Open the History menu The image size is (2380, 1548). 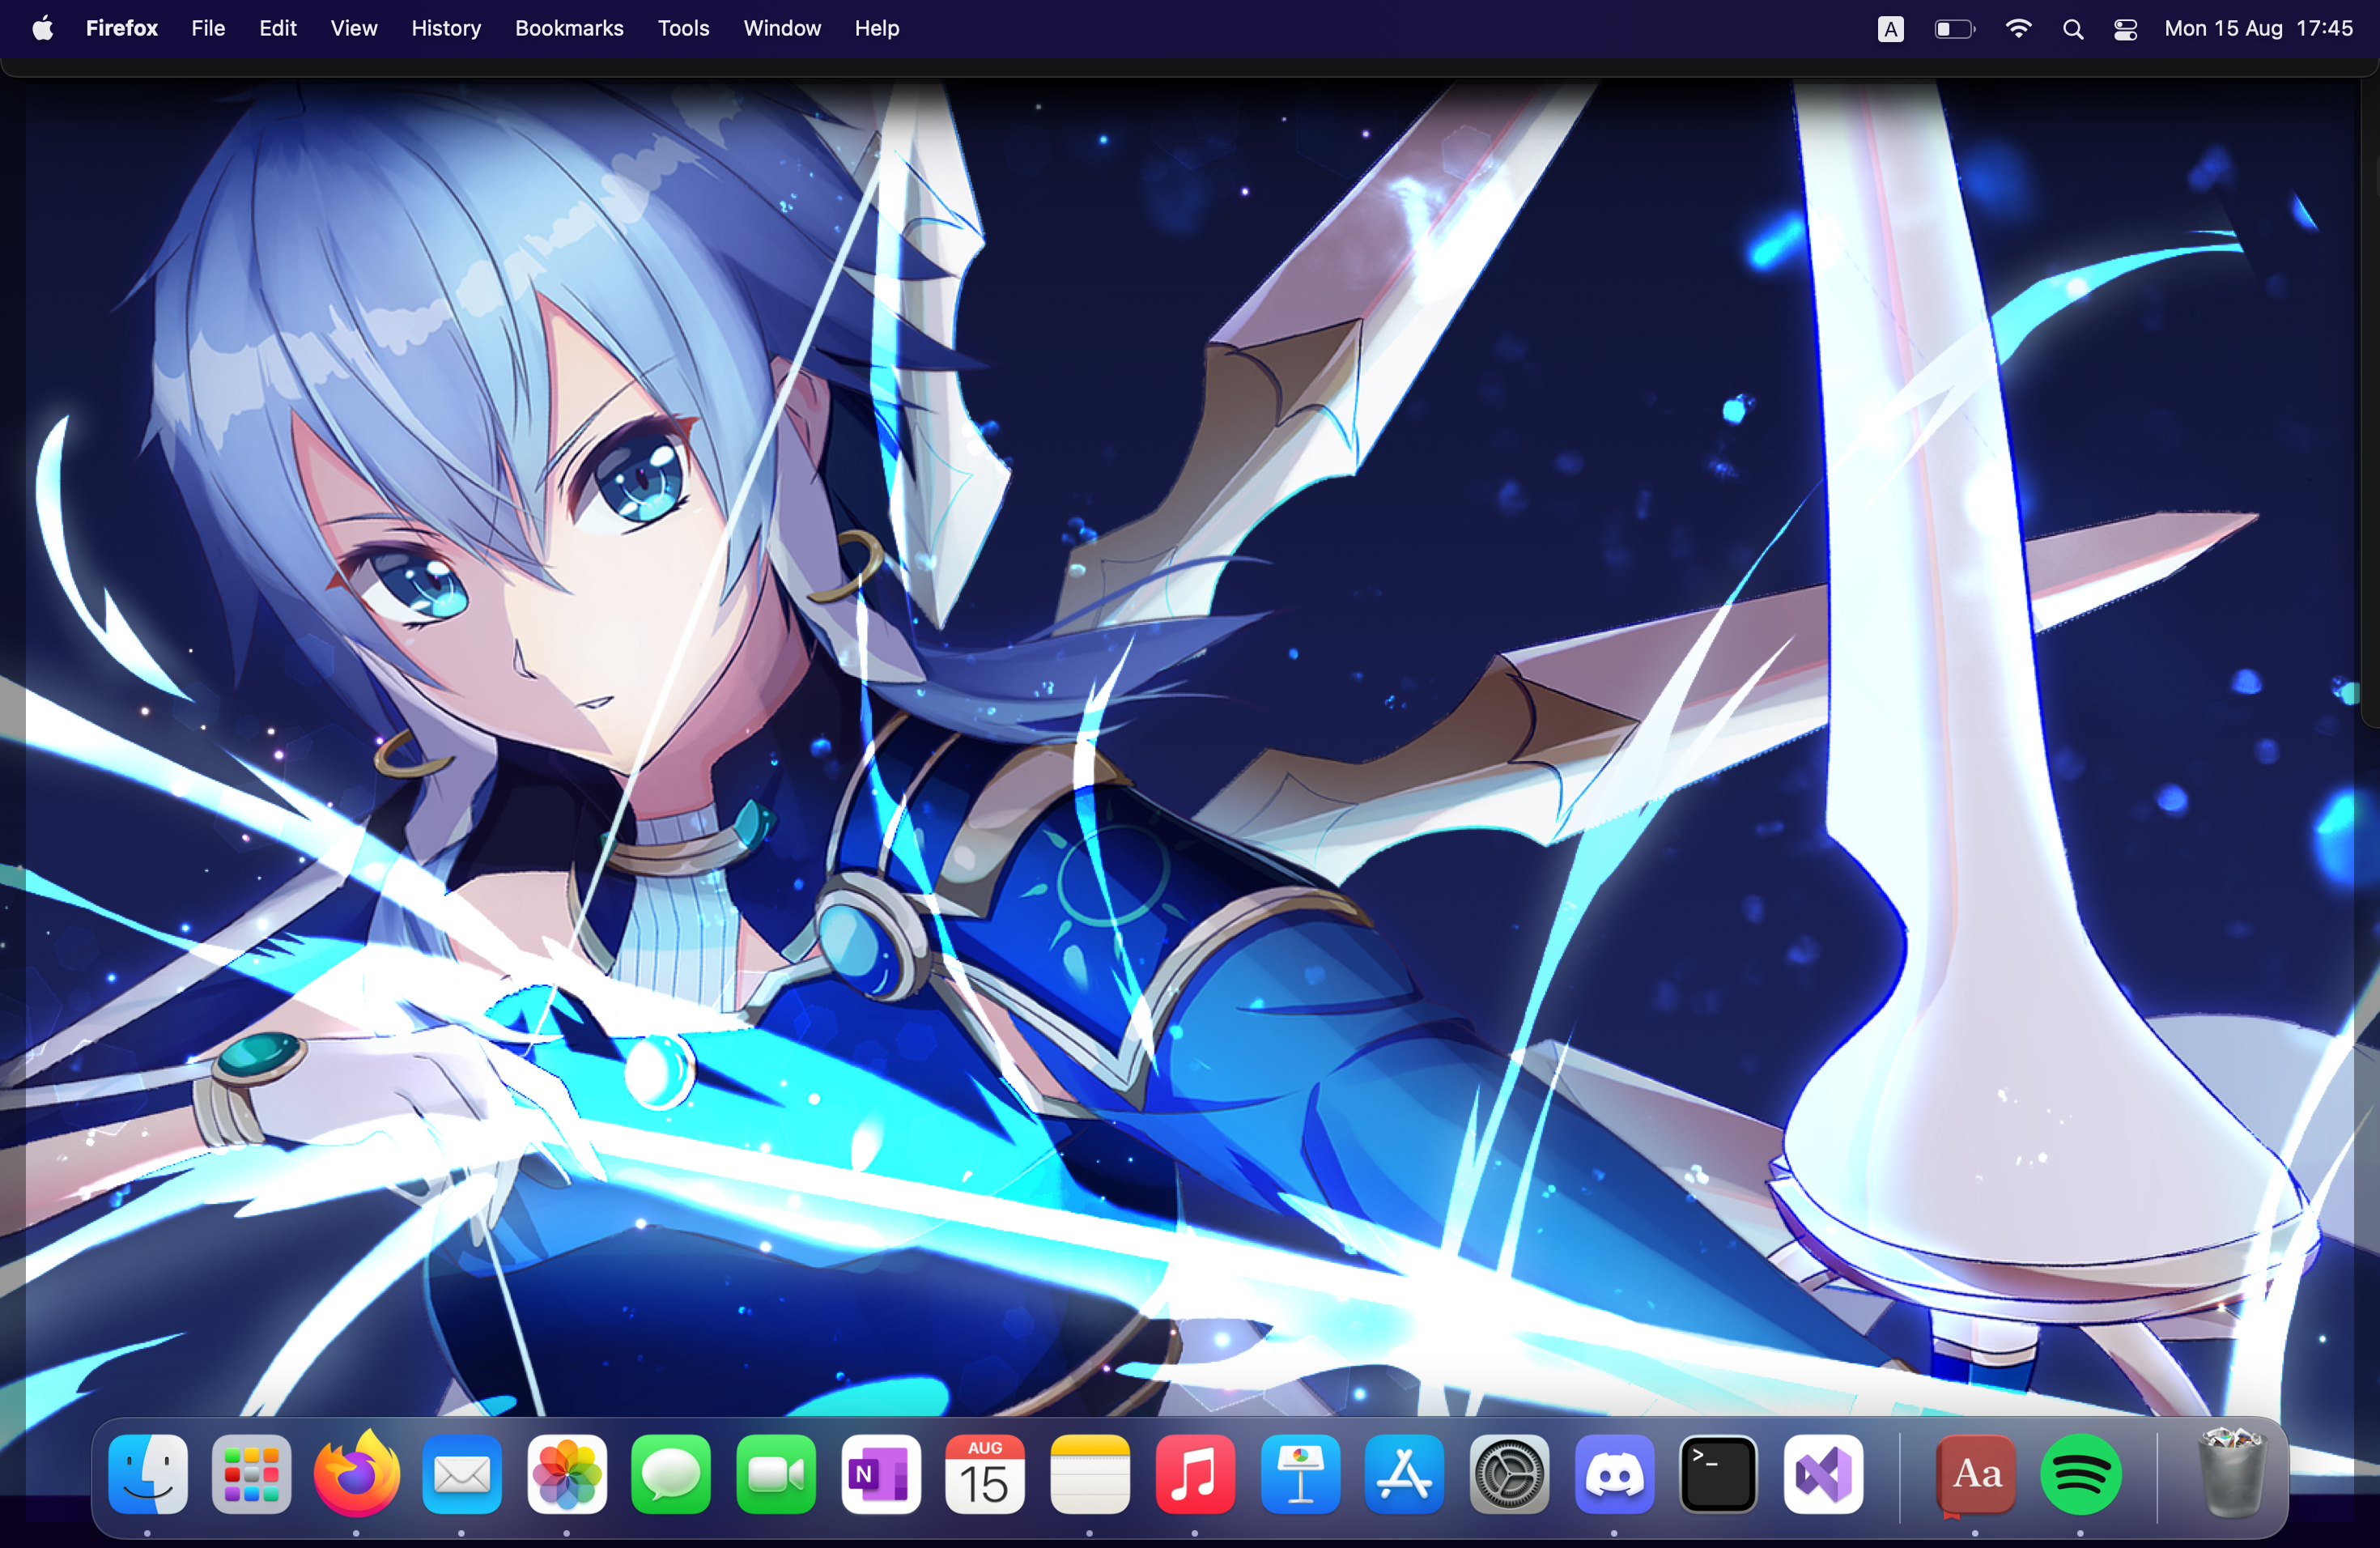pos(446,28)
